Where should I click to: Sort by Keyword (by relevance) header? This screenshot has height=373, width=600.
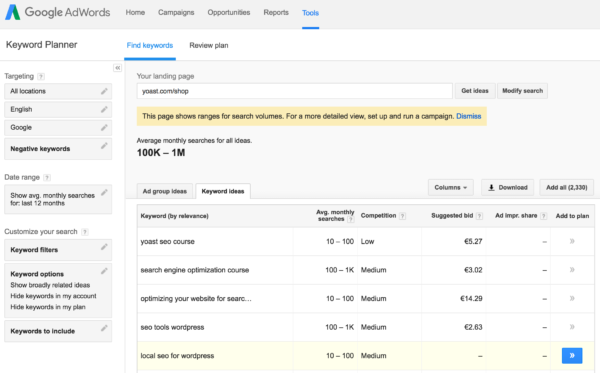click(174, 216)
